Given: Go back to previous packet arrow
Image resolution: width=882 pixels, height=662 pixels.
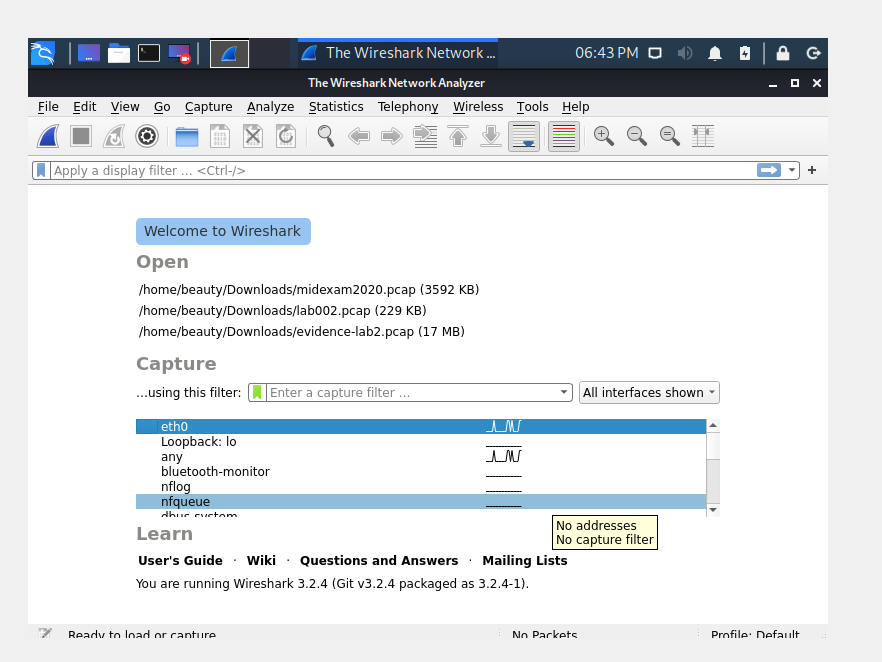Looking at the screenshot, I should [359, 137].
